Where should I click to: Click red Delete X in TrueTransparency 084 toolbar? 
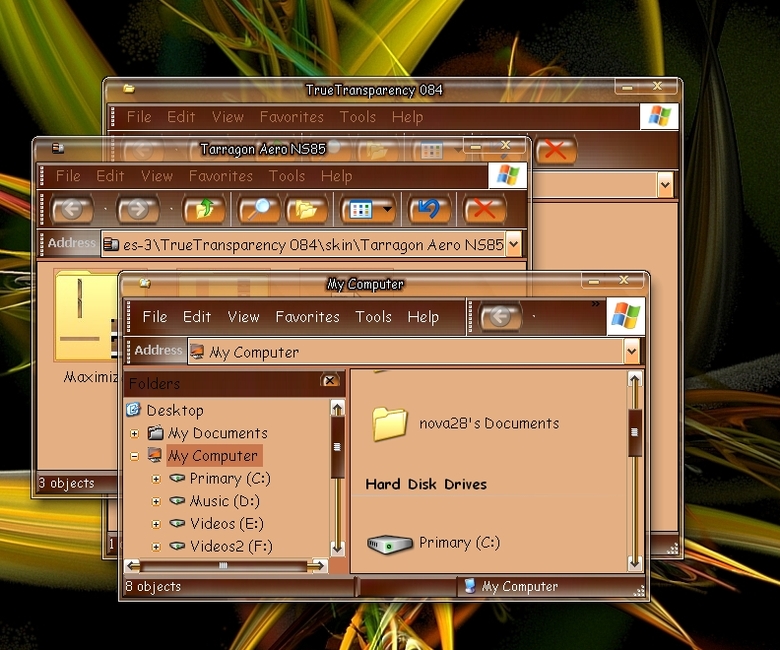pos(556,150)
